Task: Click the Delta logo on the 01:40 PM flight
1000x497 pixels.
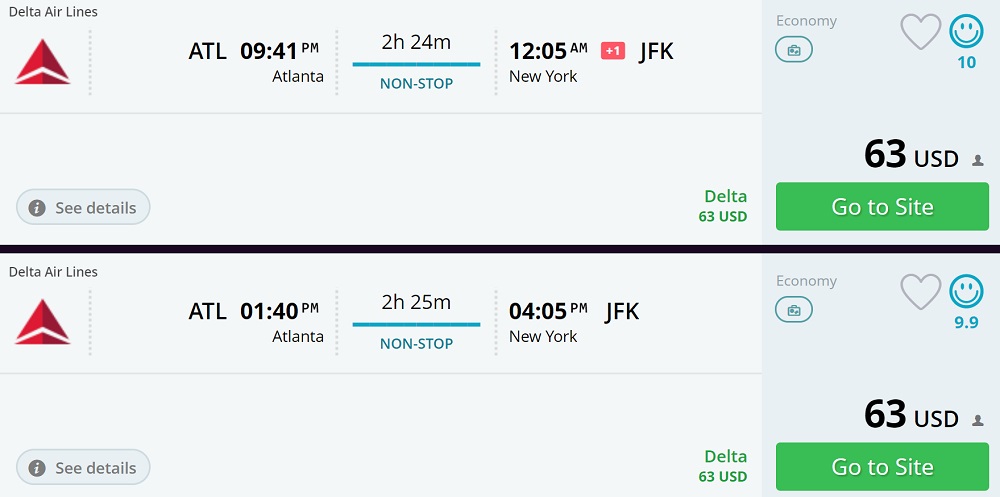Action: point(43,322)
